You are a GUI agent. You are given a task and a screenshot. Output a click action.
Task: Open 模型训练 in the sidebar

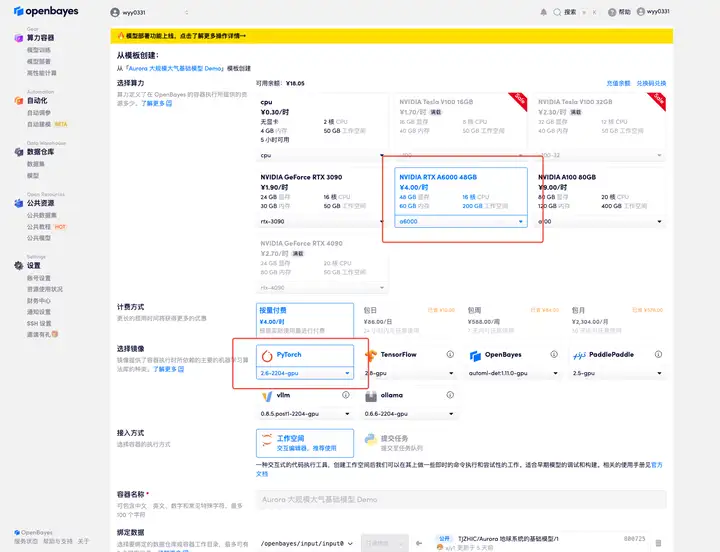pyautogui.click(x=39, y=50)
